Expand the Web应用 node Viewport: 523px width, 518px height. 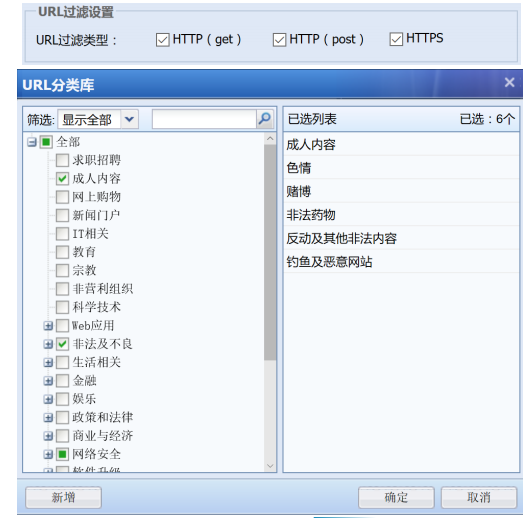[48, 326]
